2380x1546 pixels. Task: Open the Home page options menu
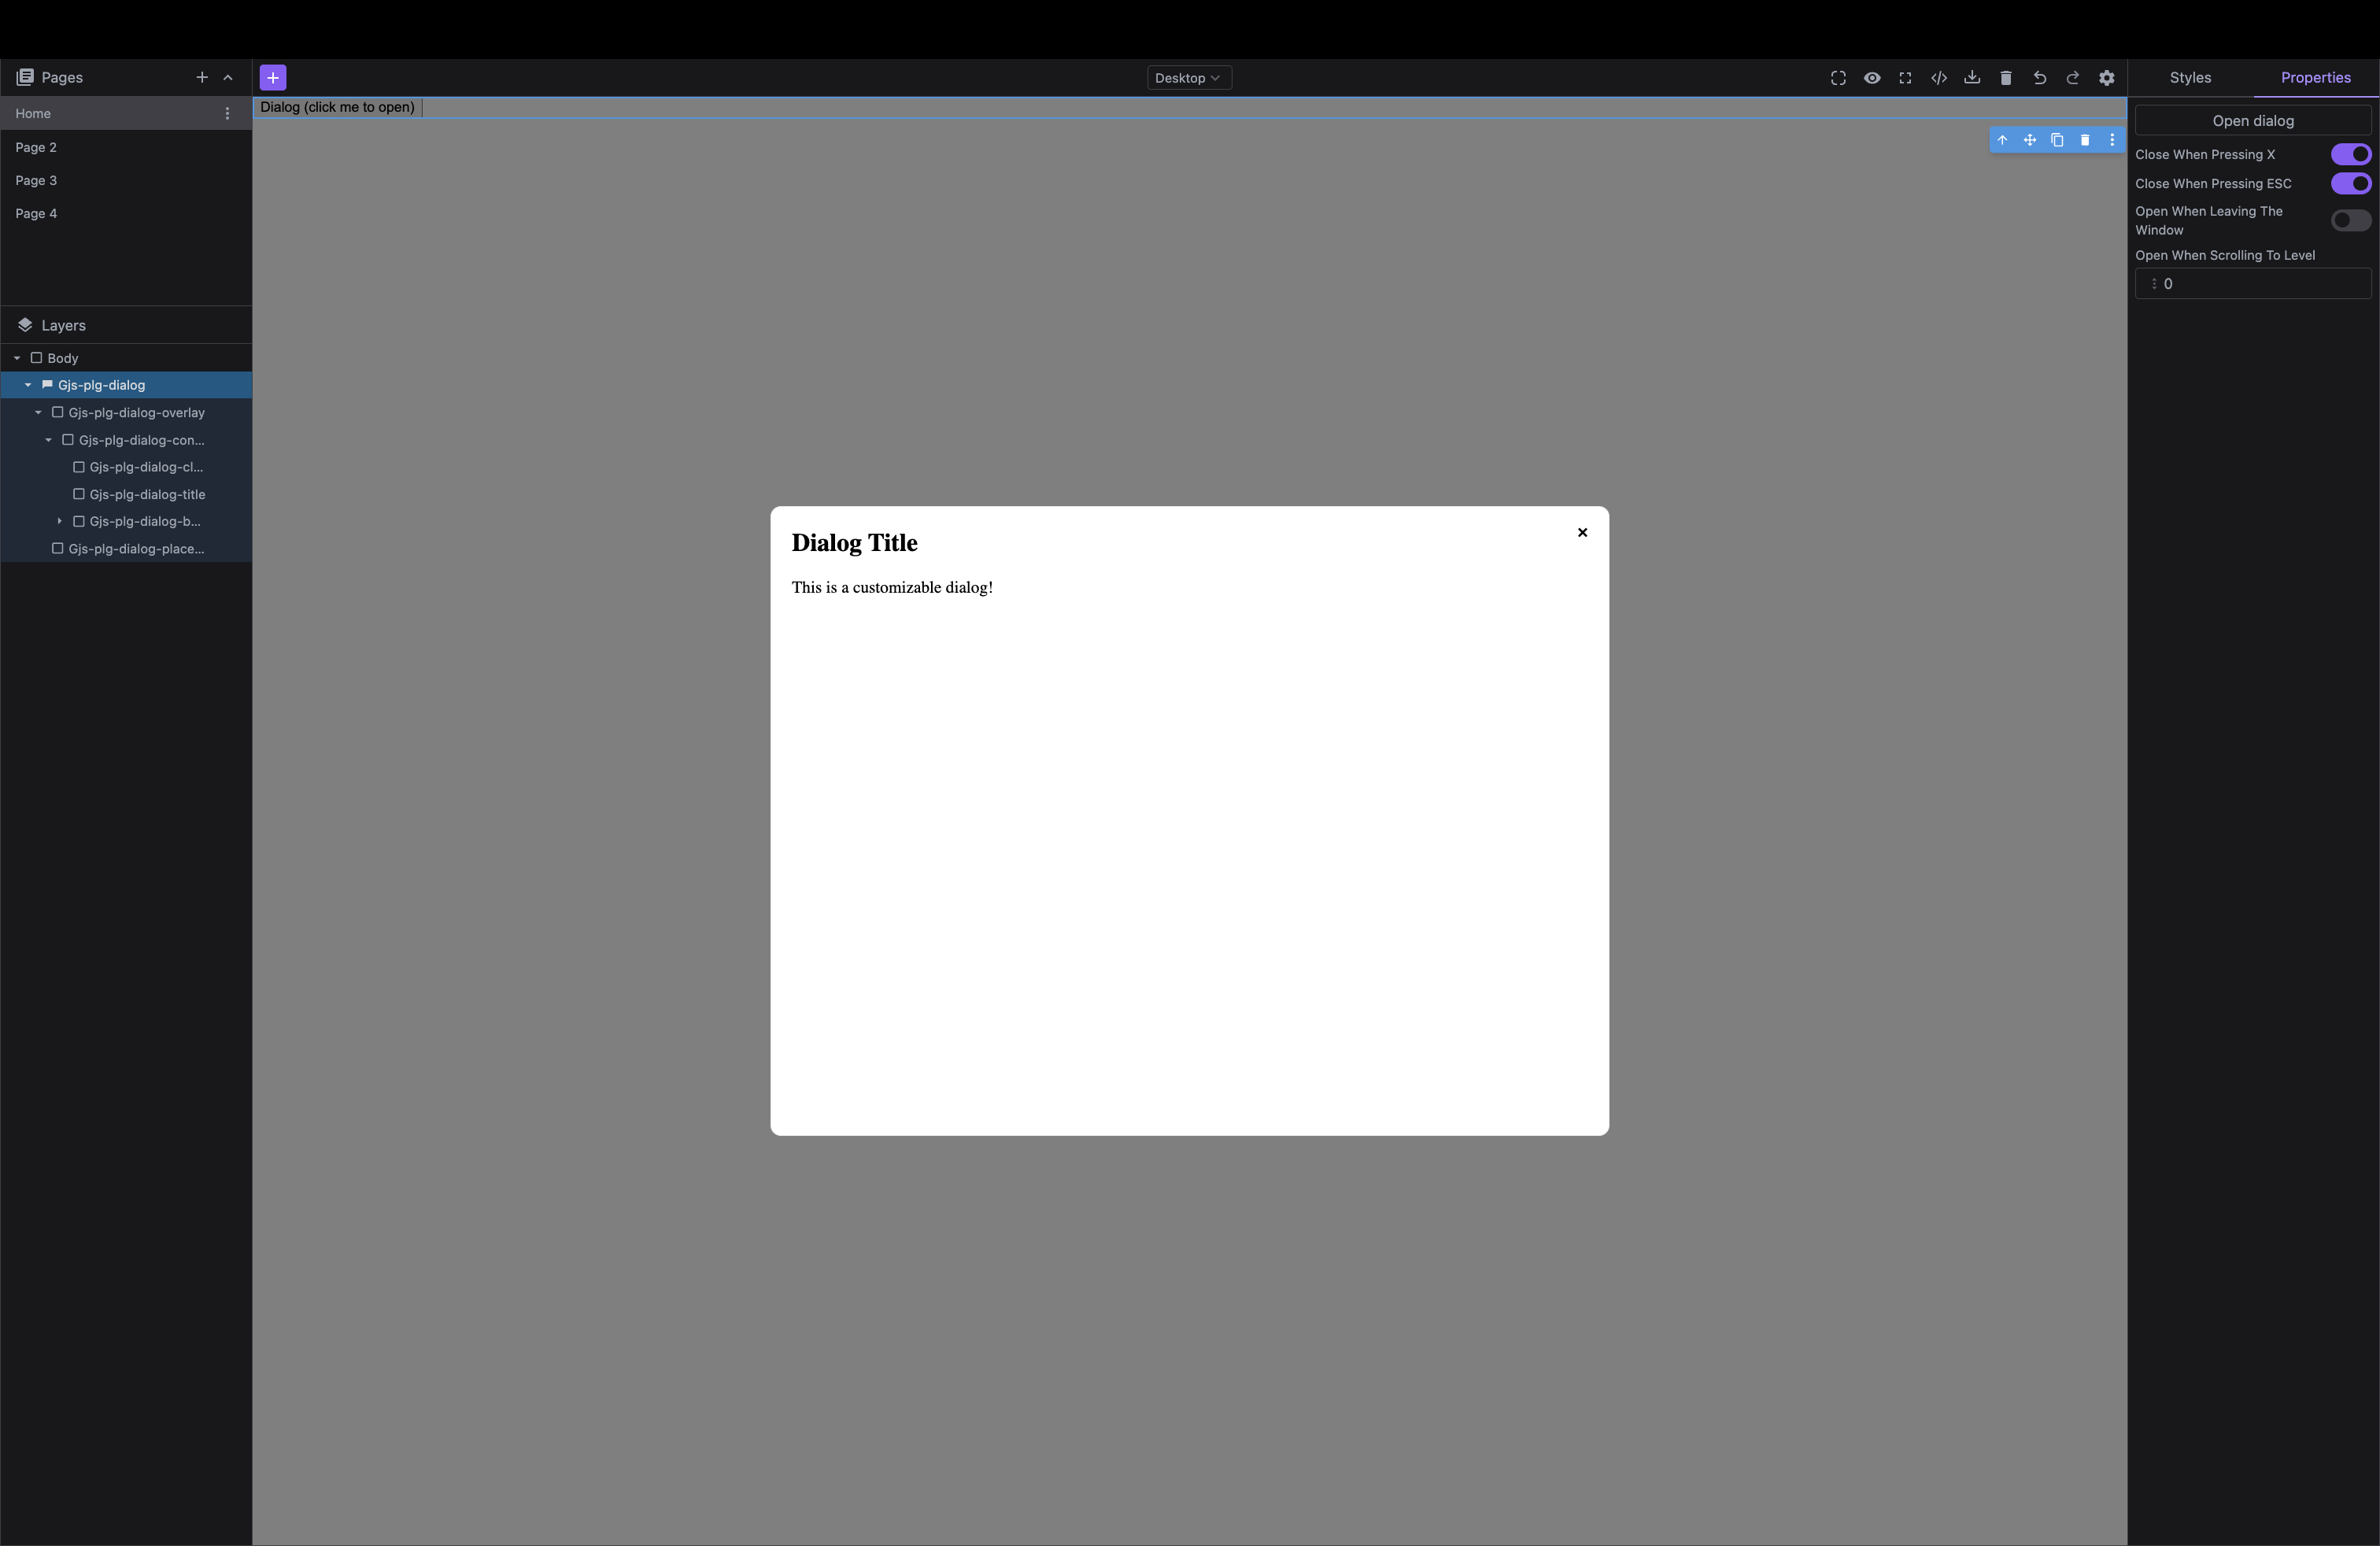coord(227,113)
